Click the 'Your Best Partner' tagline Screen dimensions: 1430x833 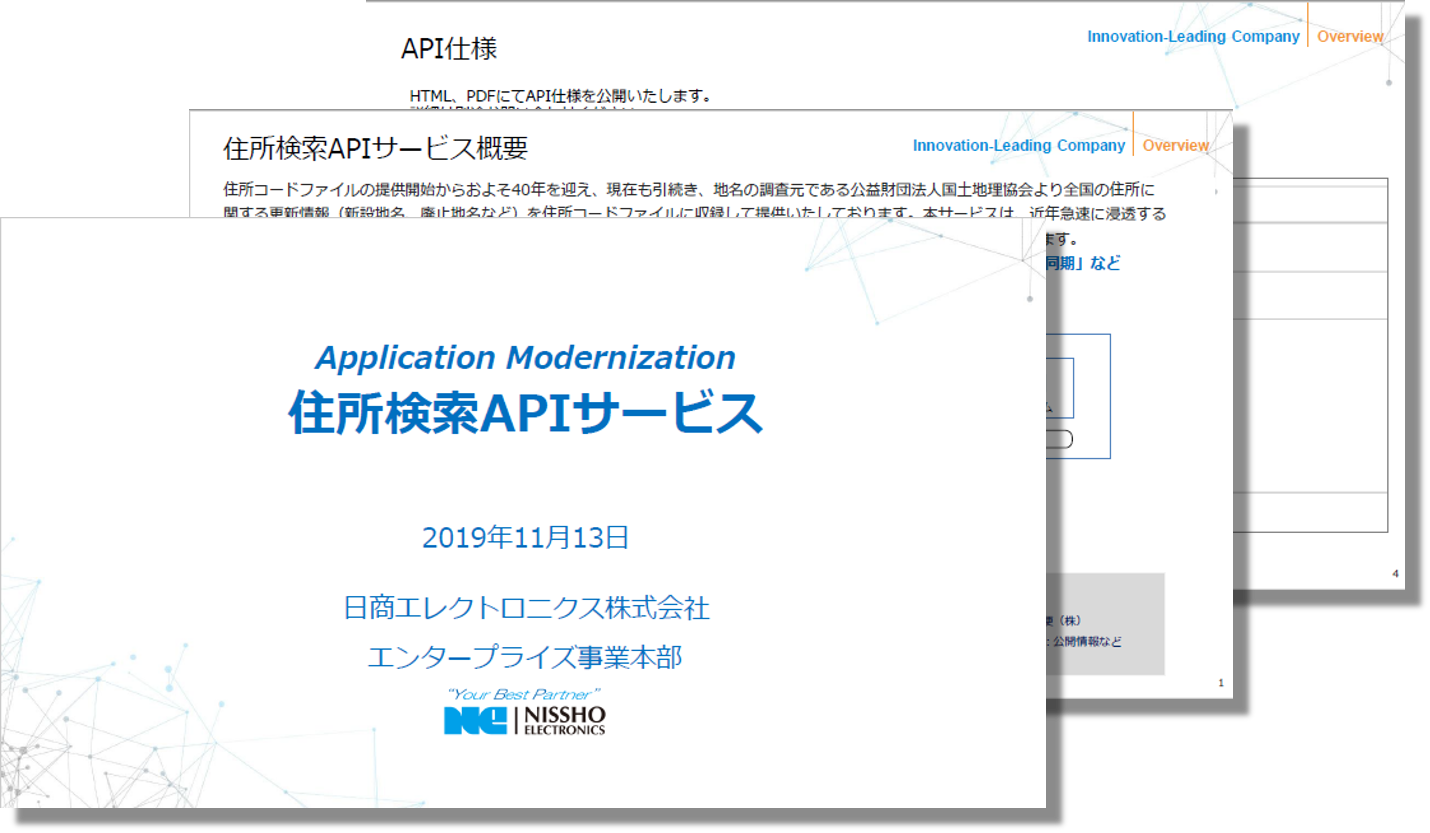(523, 693)
